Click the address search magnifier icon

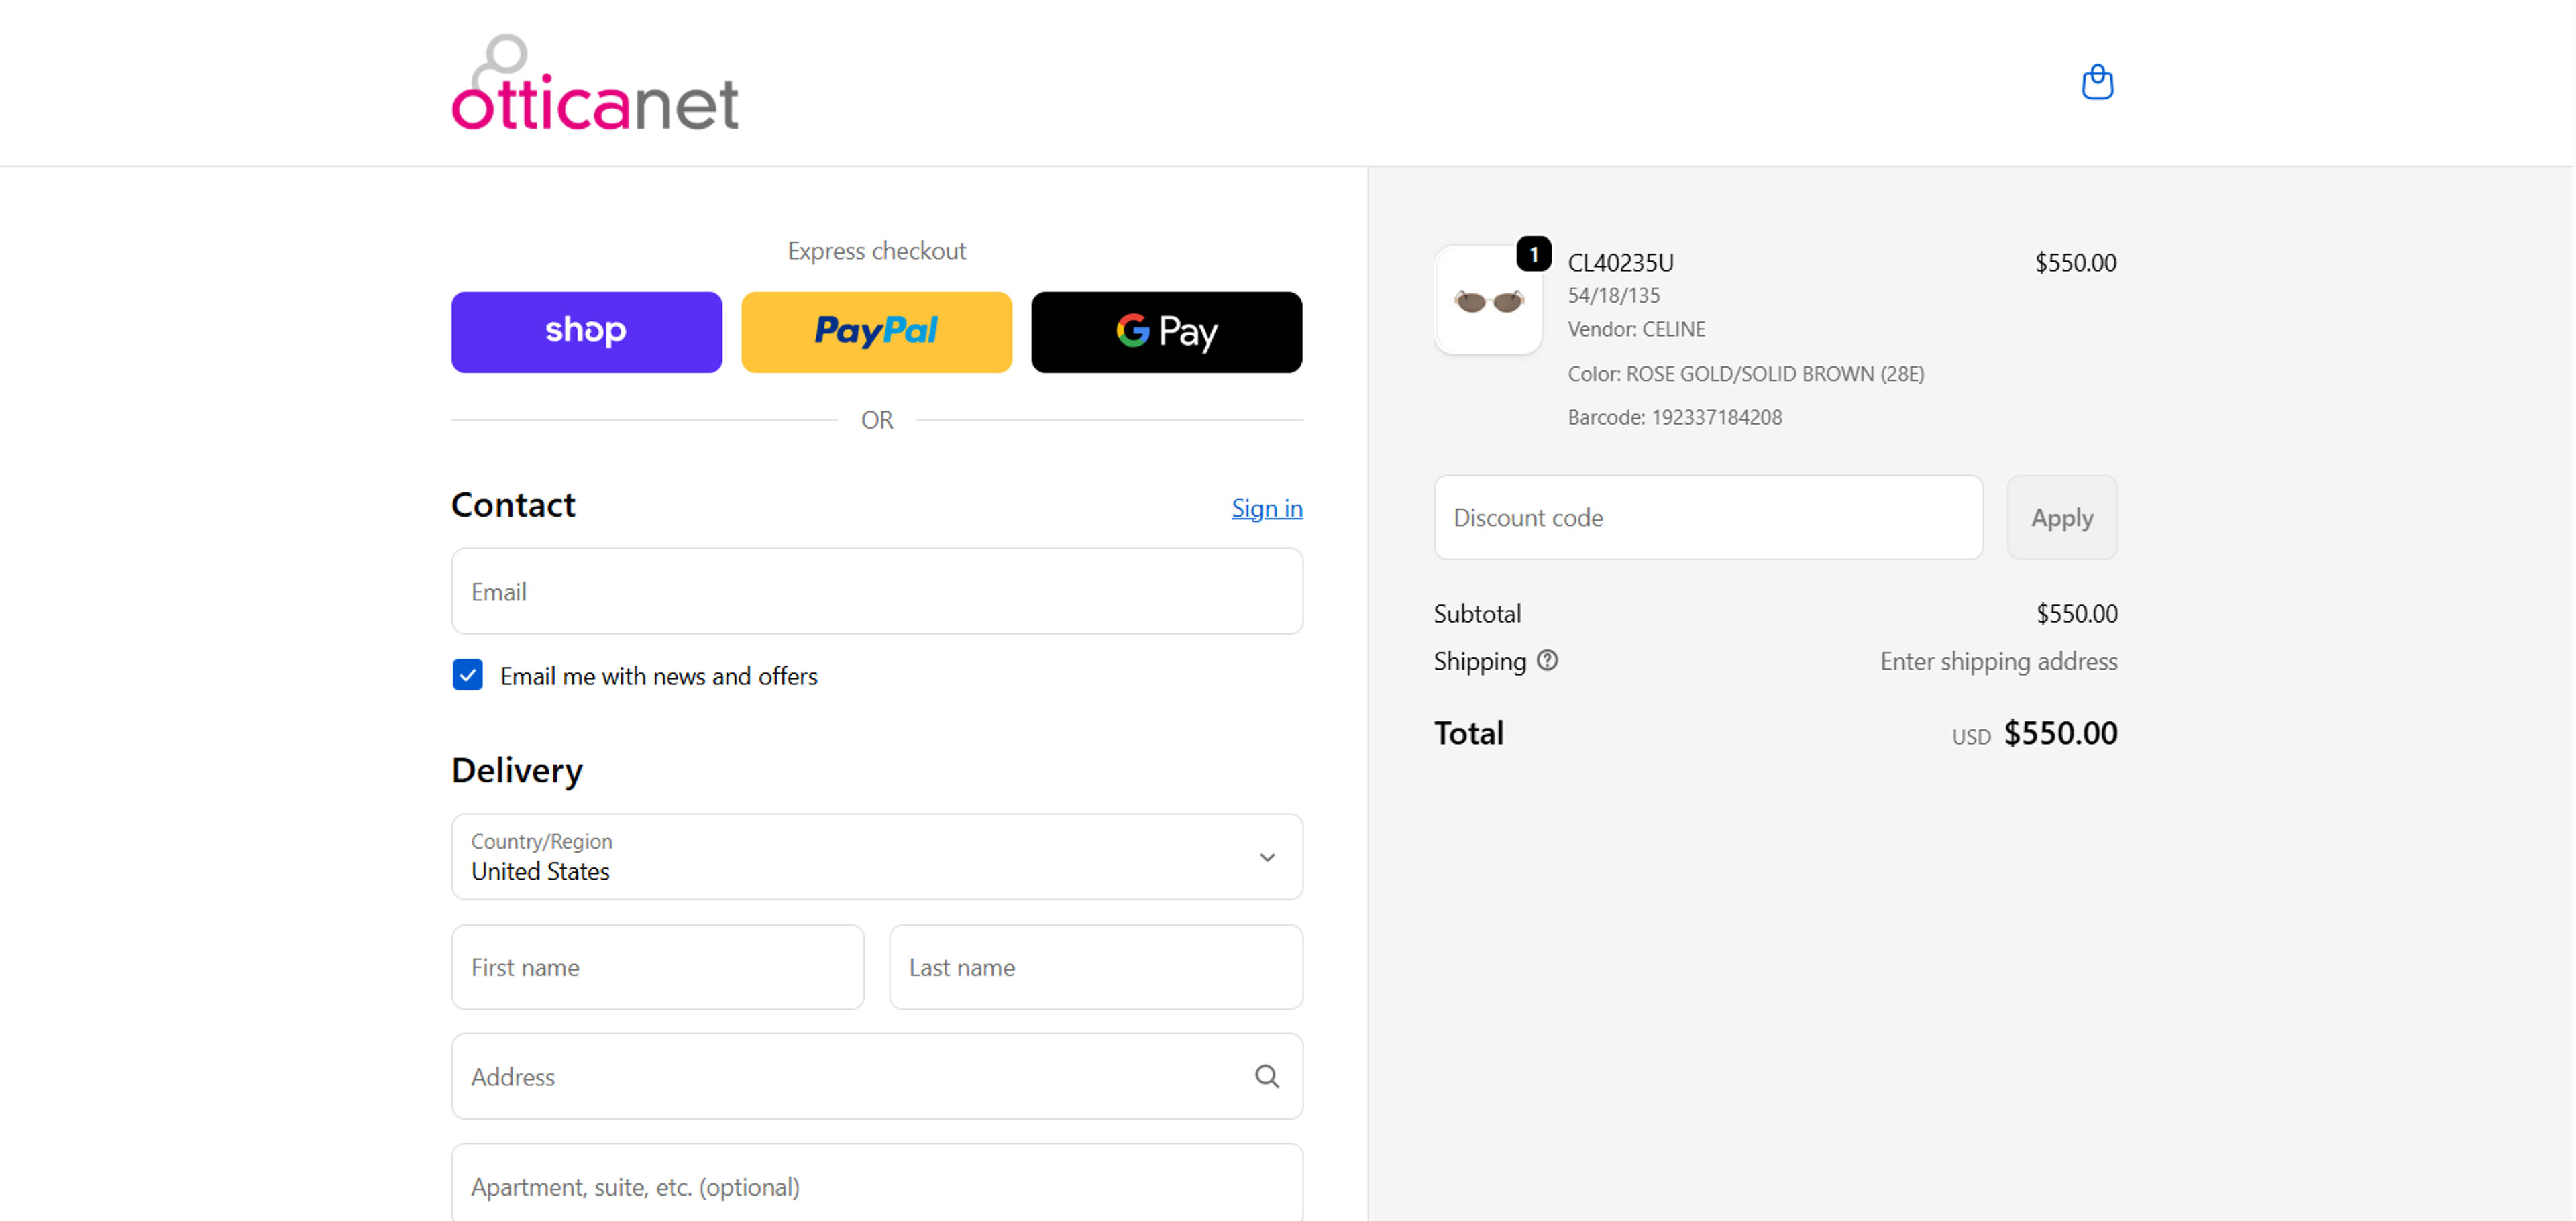coord(1267,1077)
